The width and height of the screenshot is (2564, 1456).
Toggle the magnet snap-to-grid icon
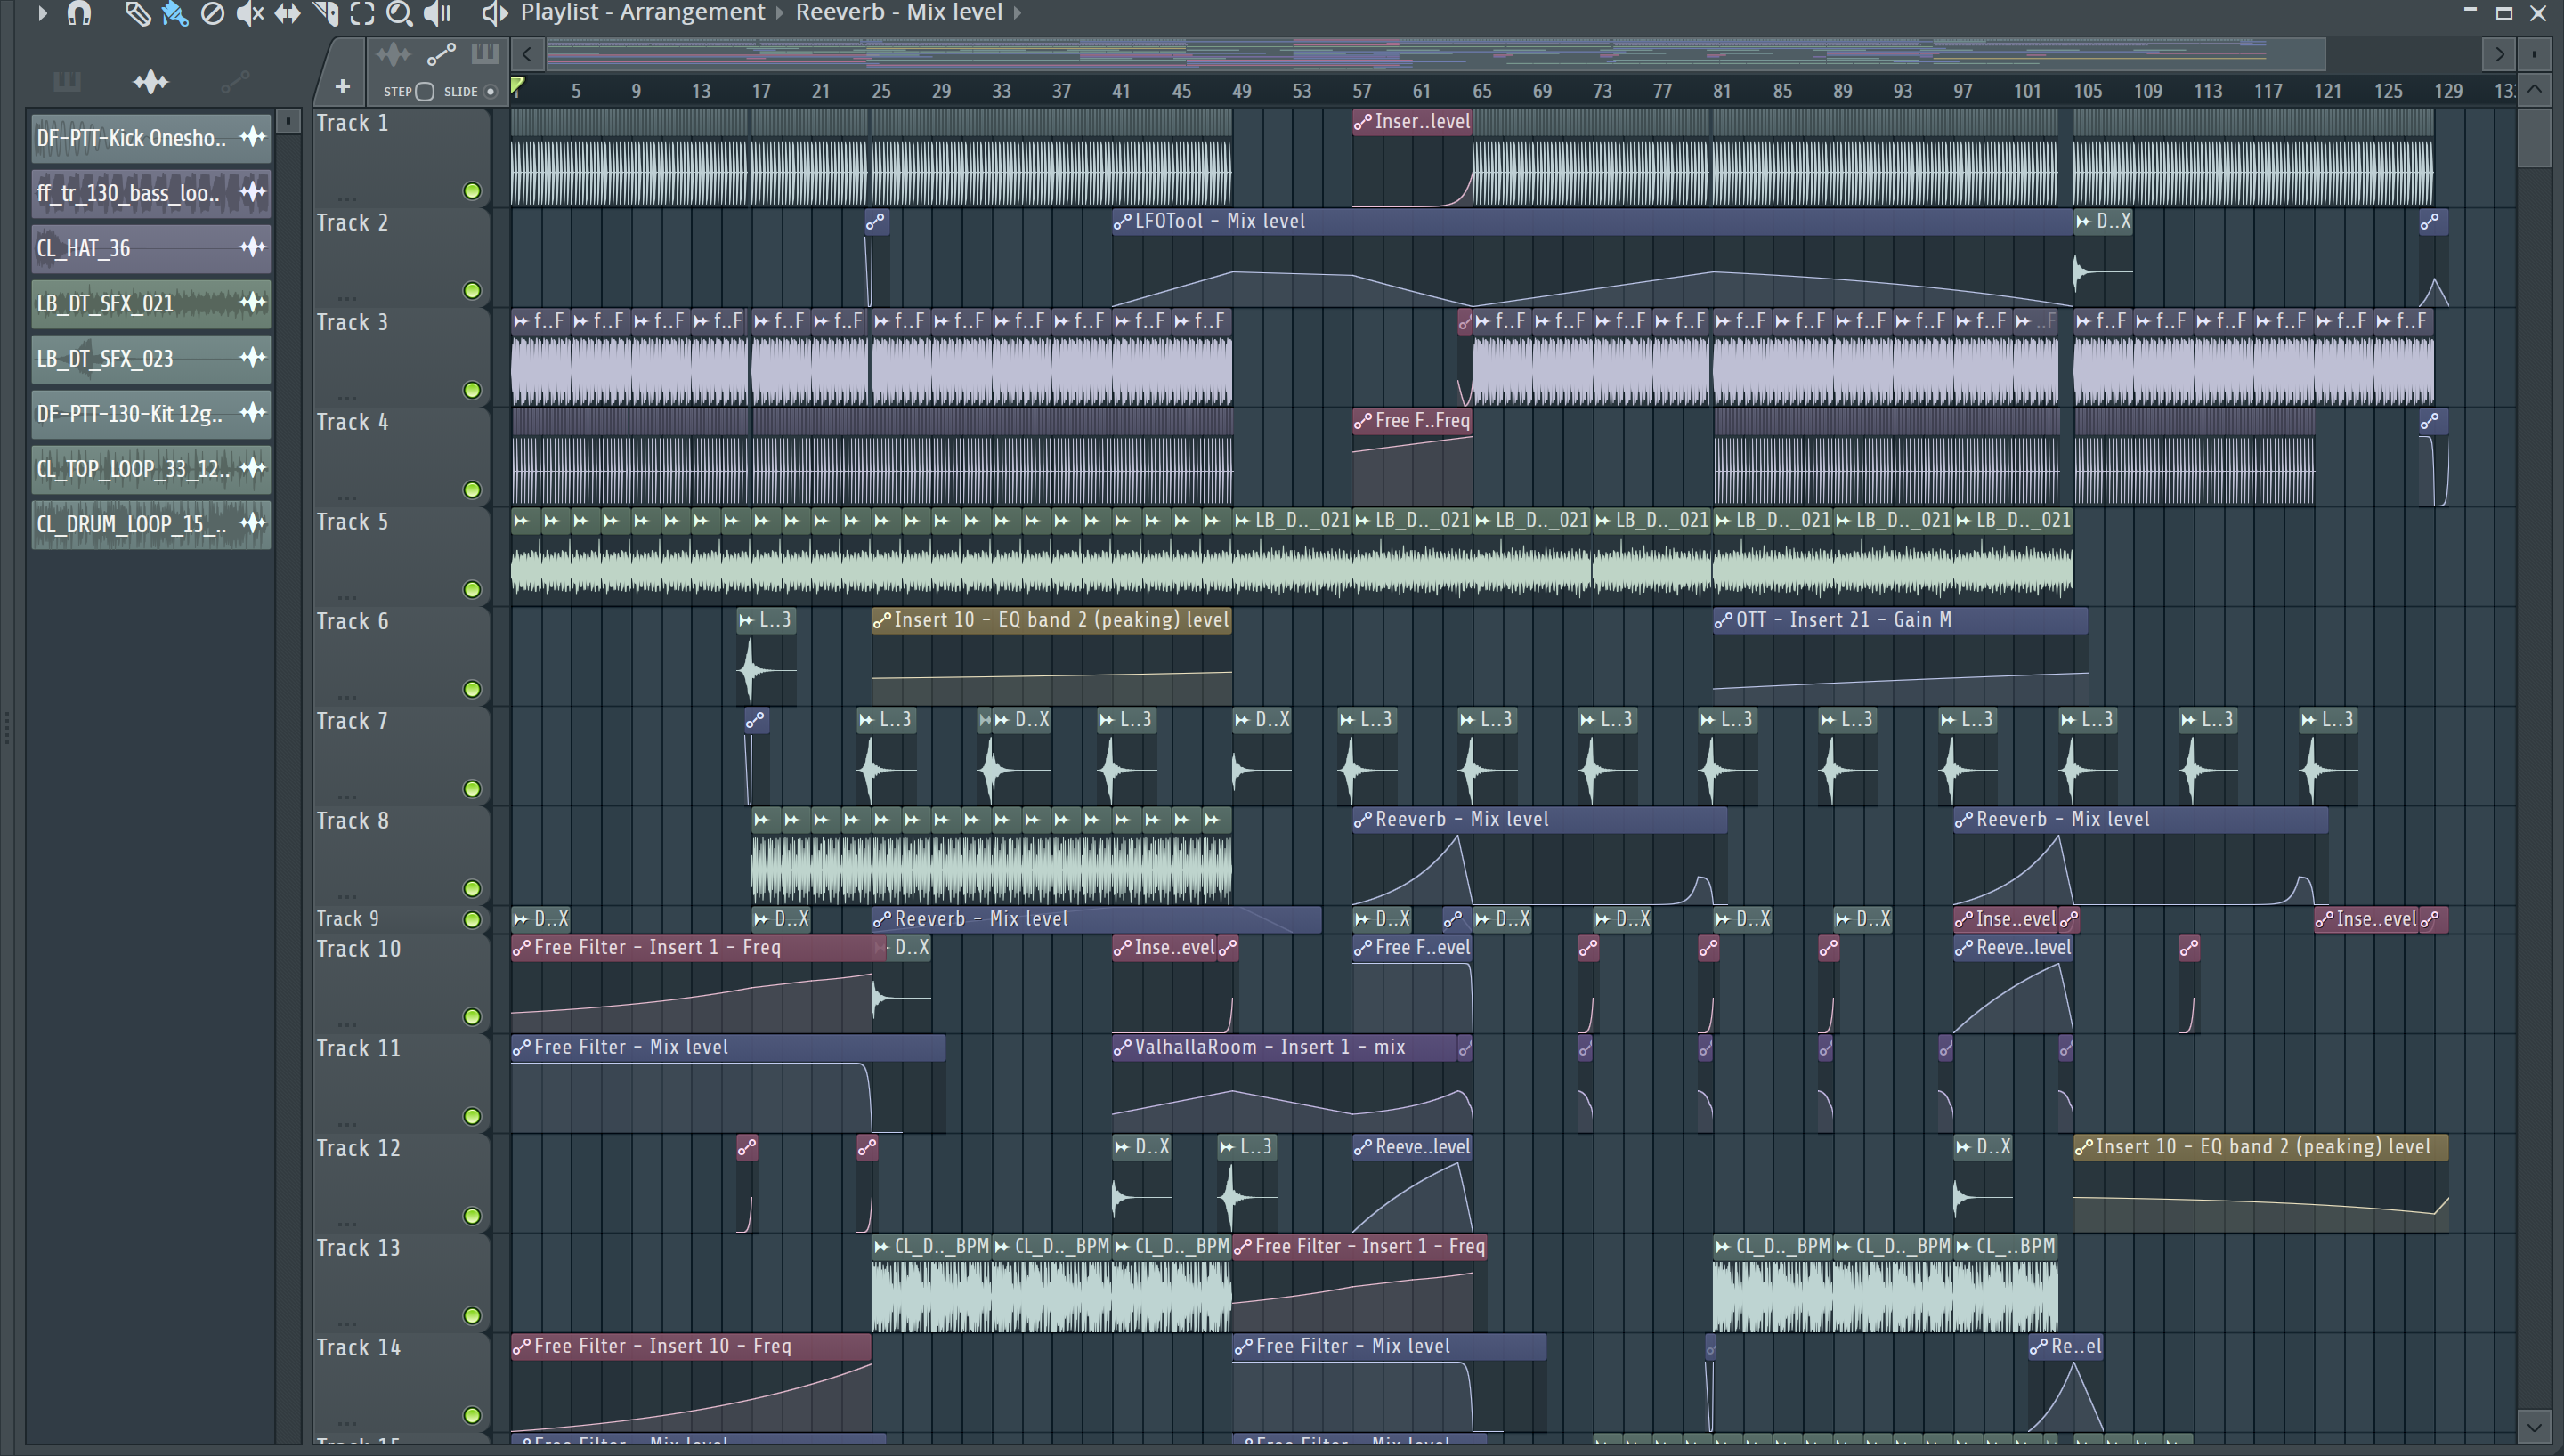point(78,13)
